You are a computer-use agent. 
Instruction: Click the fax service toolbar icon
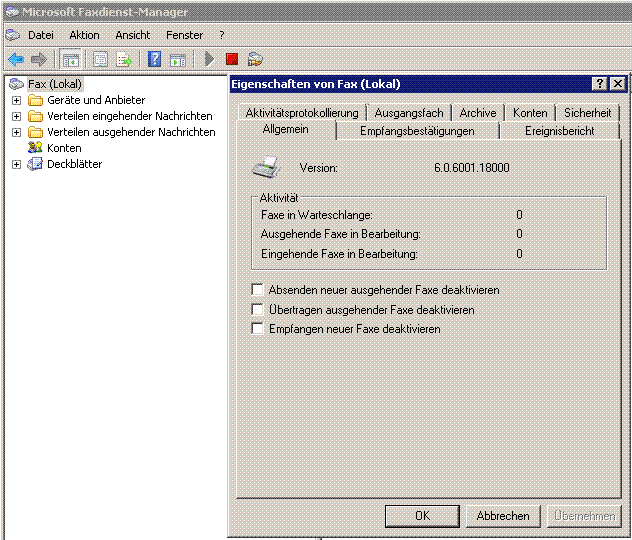click(255, 59)
